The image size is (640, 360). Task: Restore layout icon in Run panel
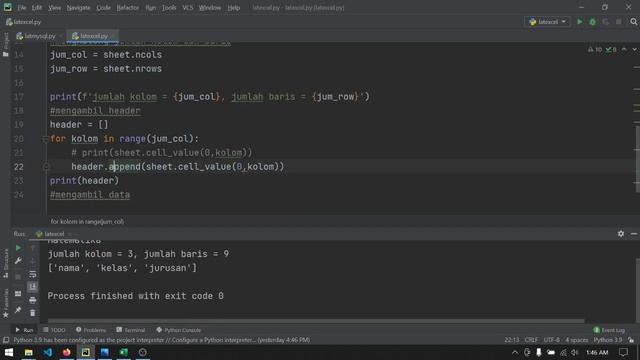coord(18,293)
